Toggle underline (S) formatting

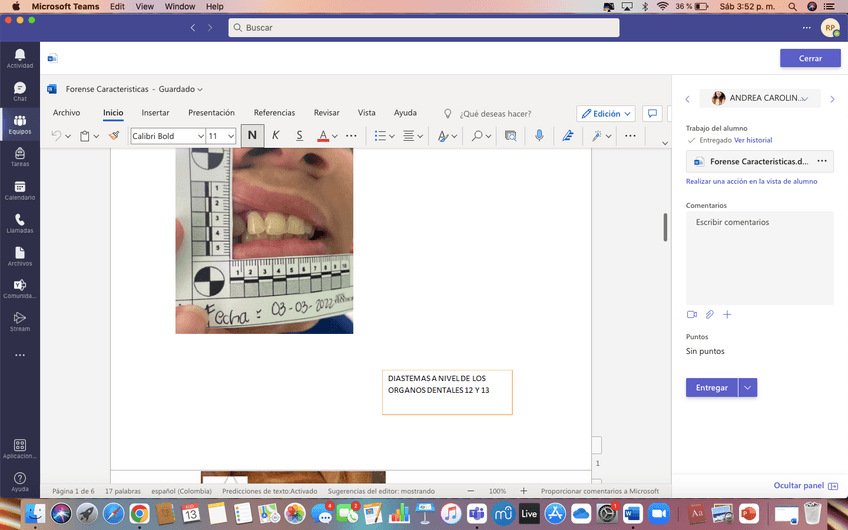pos(299,136)
